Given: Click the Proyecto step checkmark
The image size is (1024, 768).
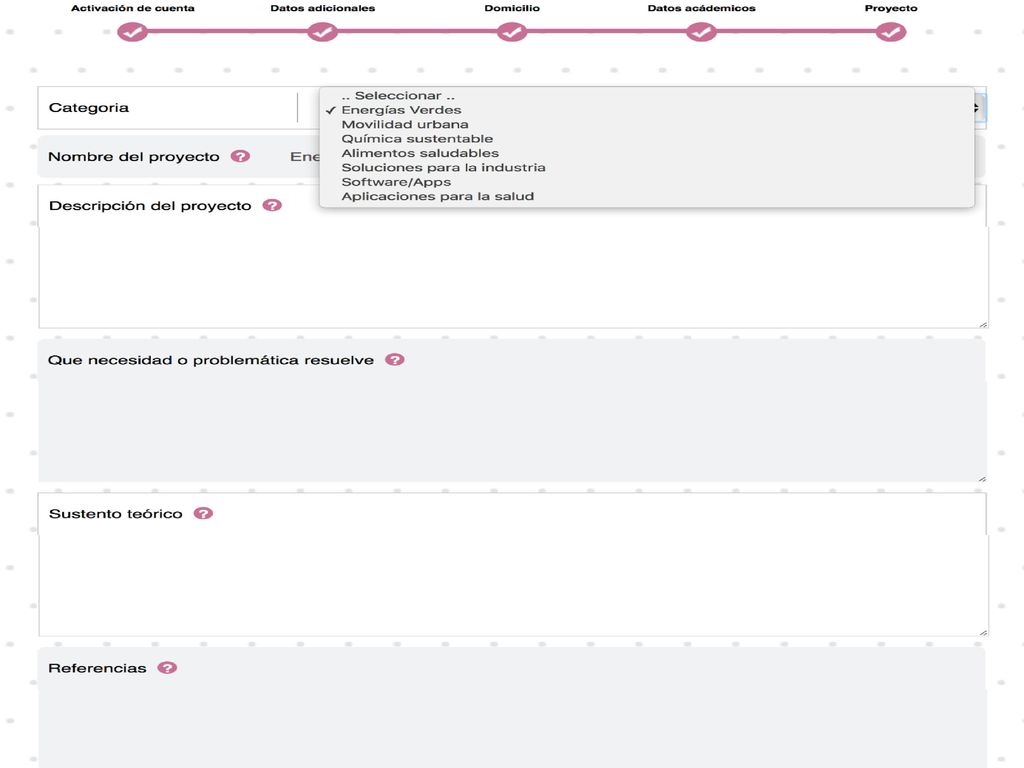Looking at the screenshot, I should tap(891, 31).
